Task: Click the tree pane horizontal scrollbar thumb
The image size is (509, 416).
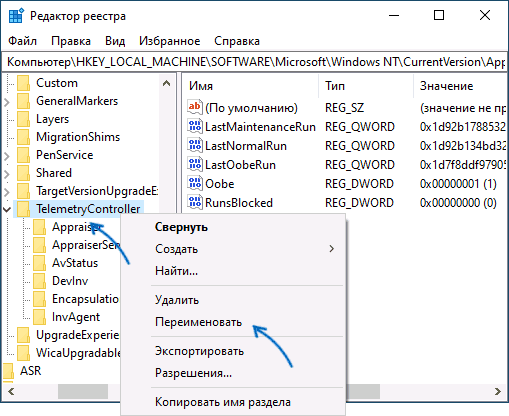Action: (83, 391)
